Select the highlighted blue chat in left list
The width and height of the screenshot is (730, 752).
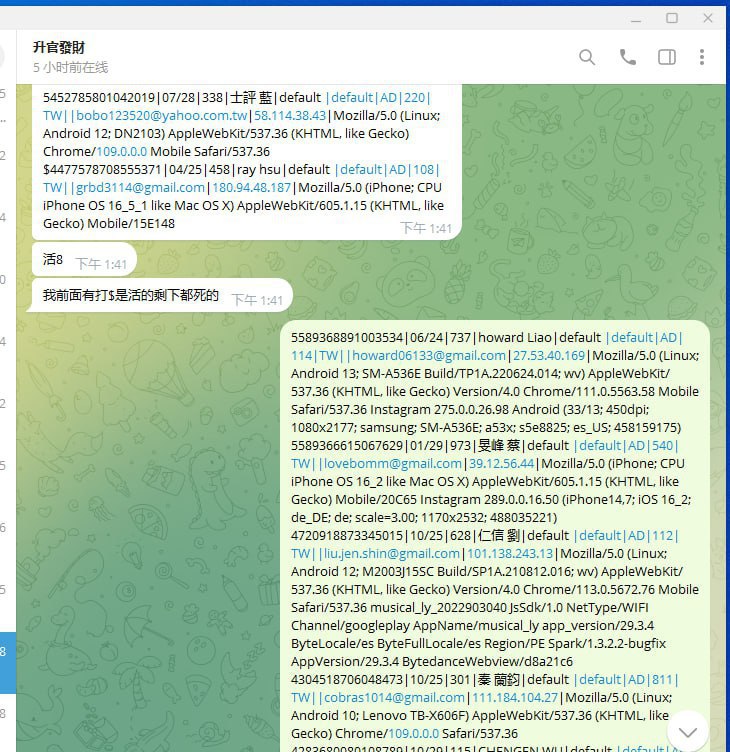[8, 662]
